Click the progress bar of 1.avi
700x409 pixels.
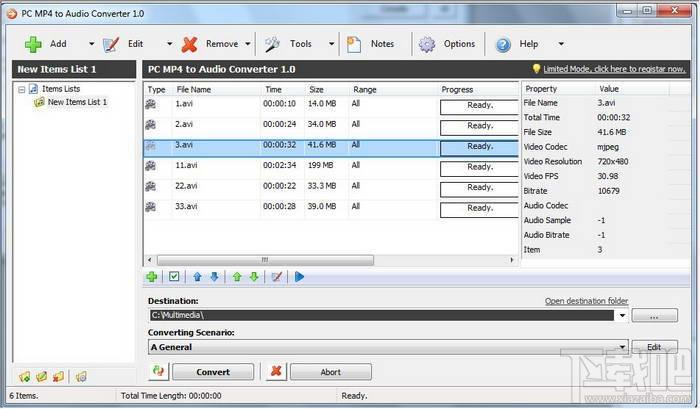coord(479,107)
